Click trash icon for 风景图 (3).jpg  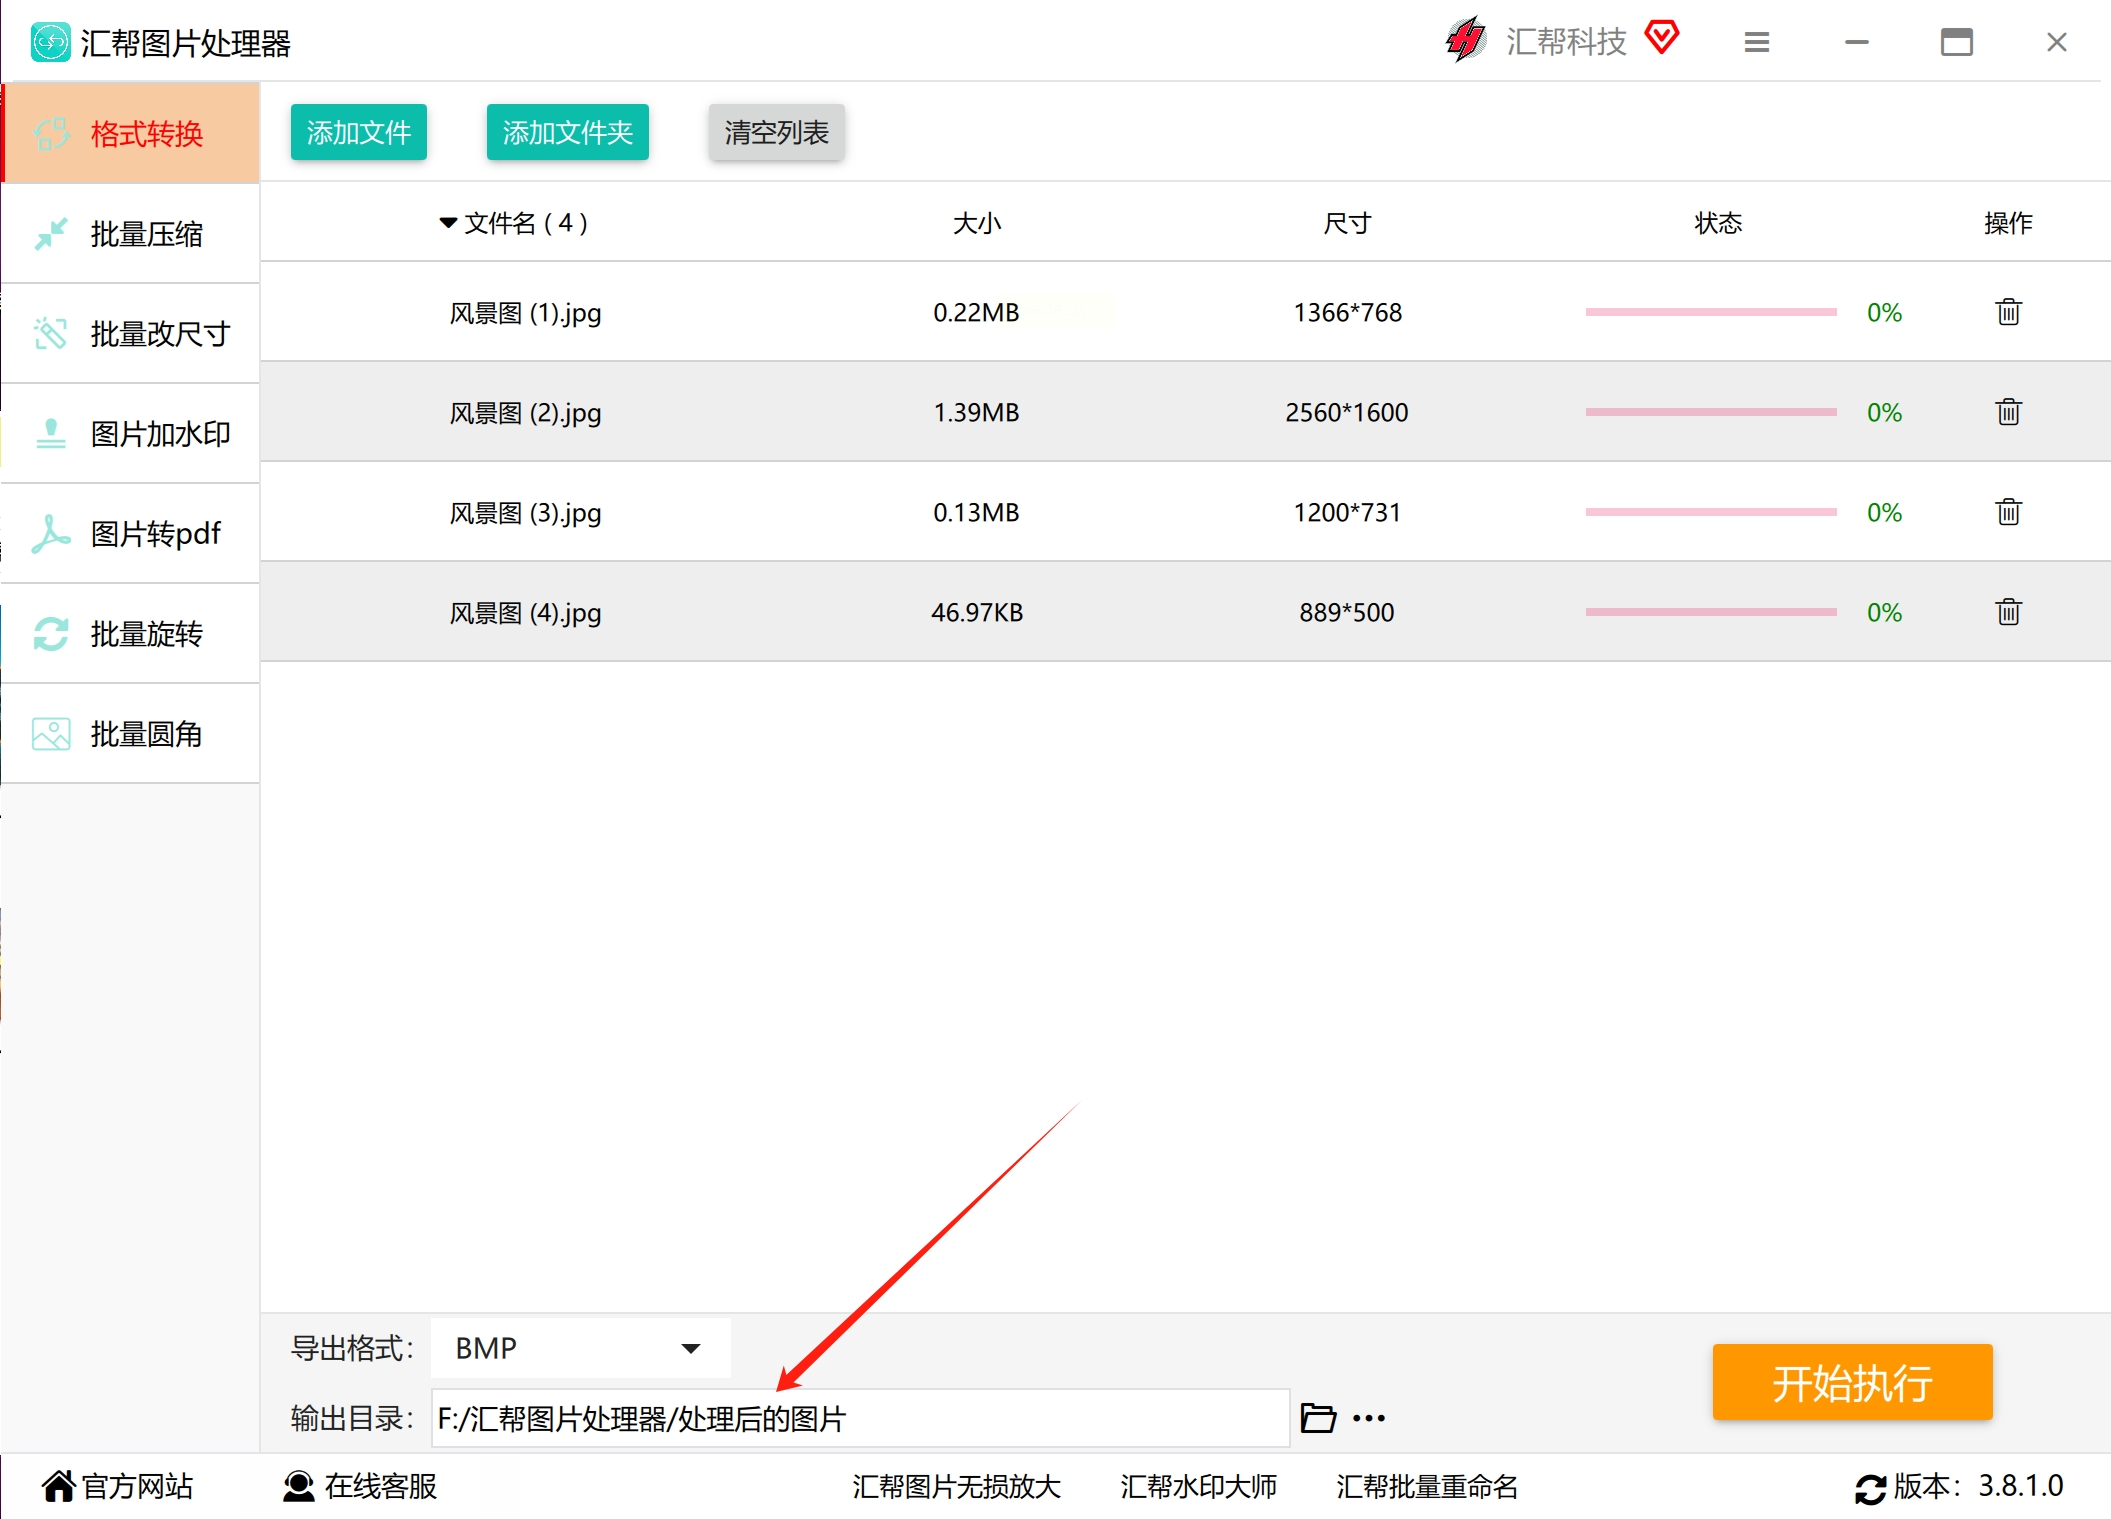[2008, 512]
